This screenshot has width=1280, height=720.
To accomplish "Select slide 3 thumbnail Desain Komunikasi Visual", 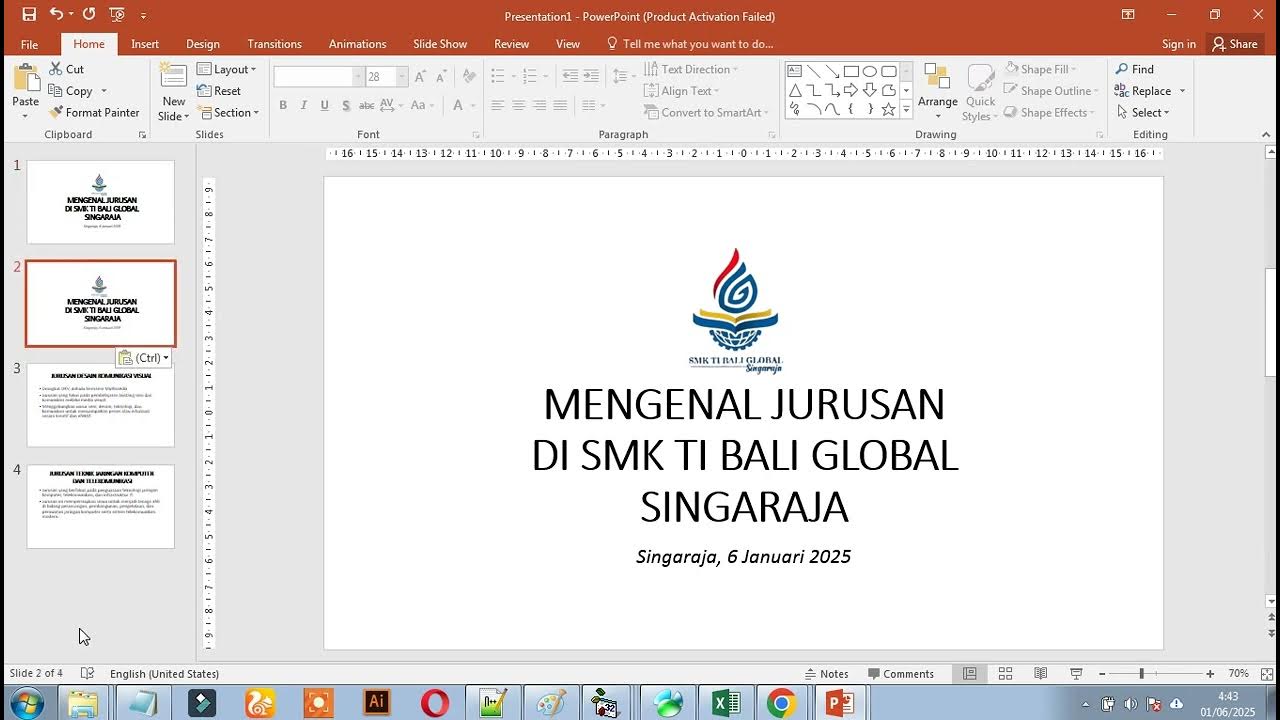I will [x=100, y=405].
